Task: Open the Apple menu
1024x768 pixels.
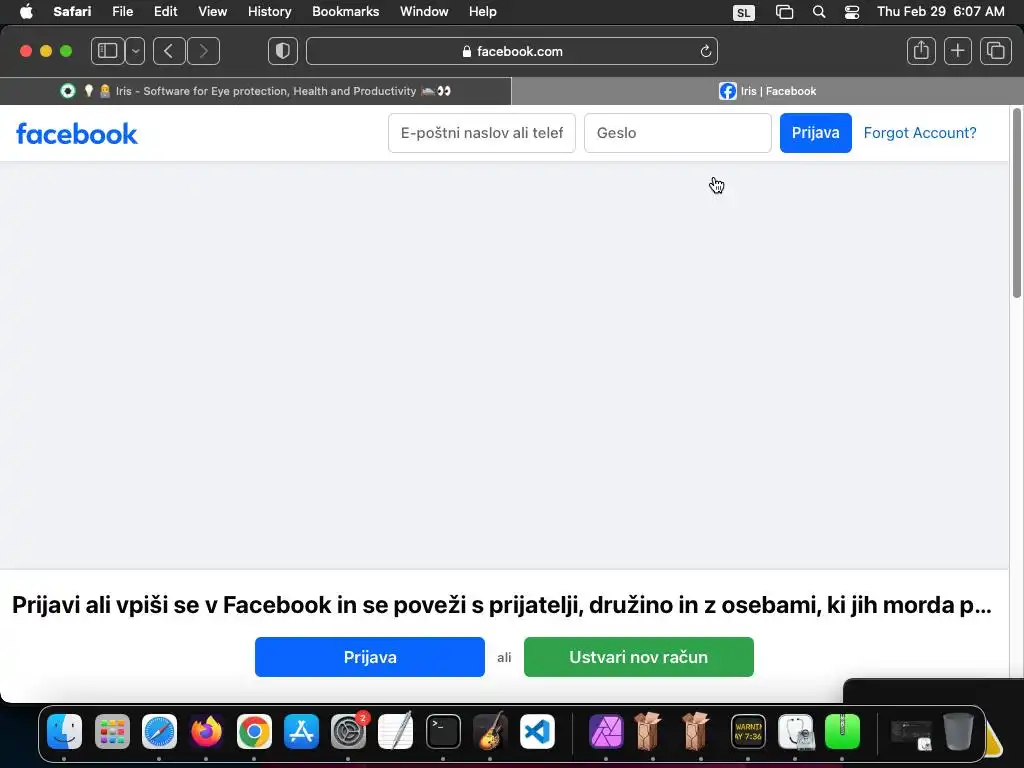Action: 26,12
